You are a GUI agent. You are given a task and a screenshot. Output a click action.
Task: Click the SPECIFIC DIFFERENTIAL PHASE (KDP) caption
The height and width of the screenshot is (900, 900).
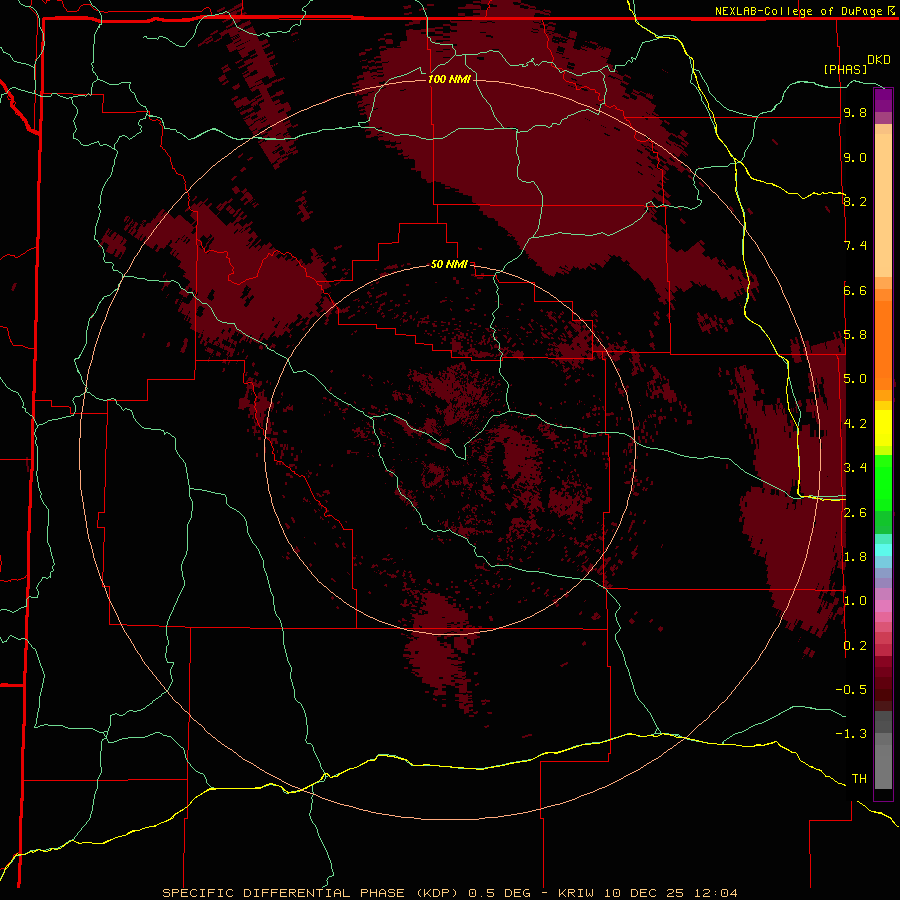(311, 893)
